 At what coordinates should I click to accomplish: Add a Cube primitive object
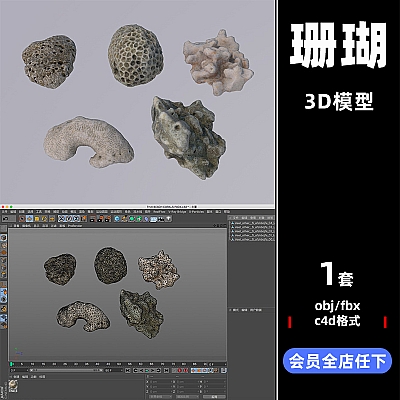pos(117,219)
